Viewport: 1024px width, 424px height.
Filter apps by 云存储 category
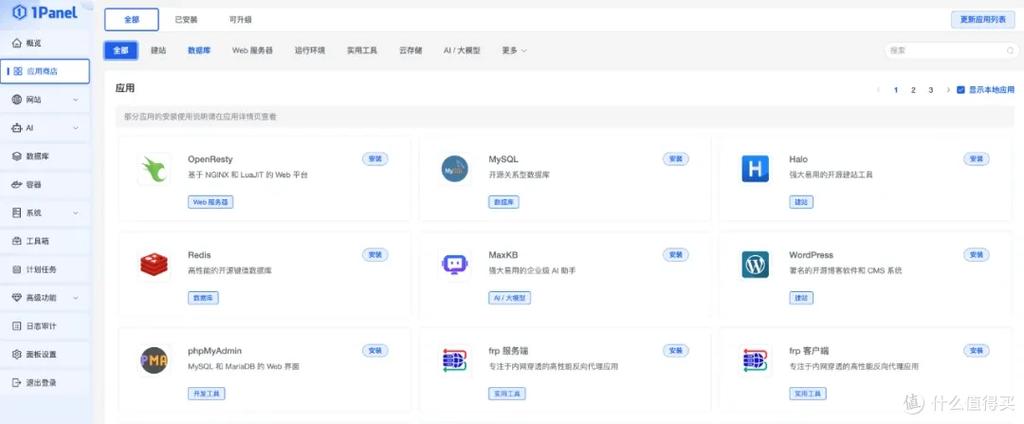411,50
